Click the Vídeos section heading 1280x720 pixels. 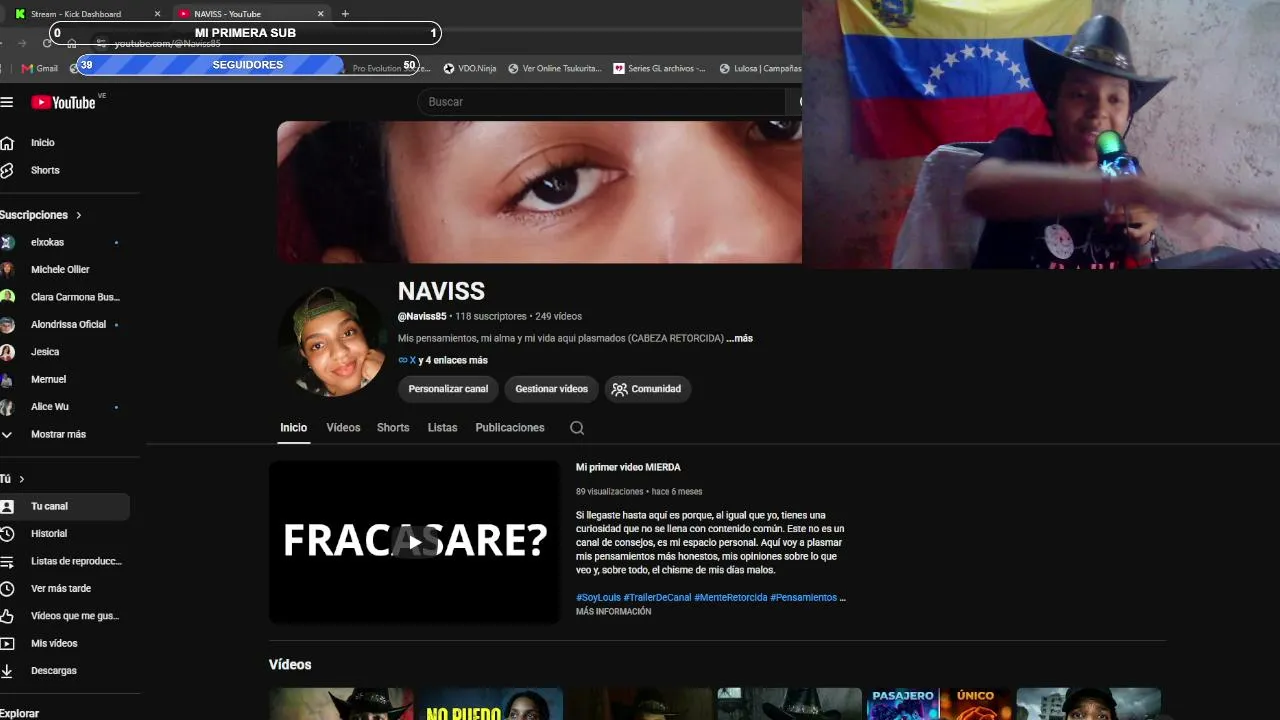pyautogui.click(x=290, y=665)
